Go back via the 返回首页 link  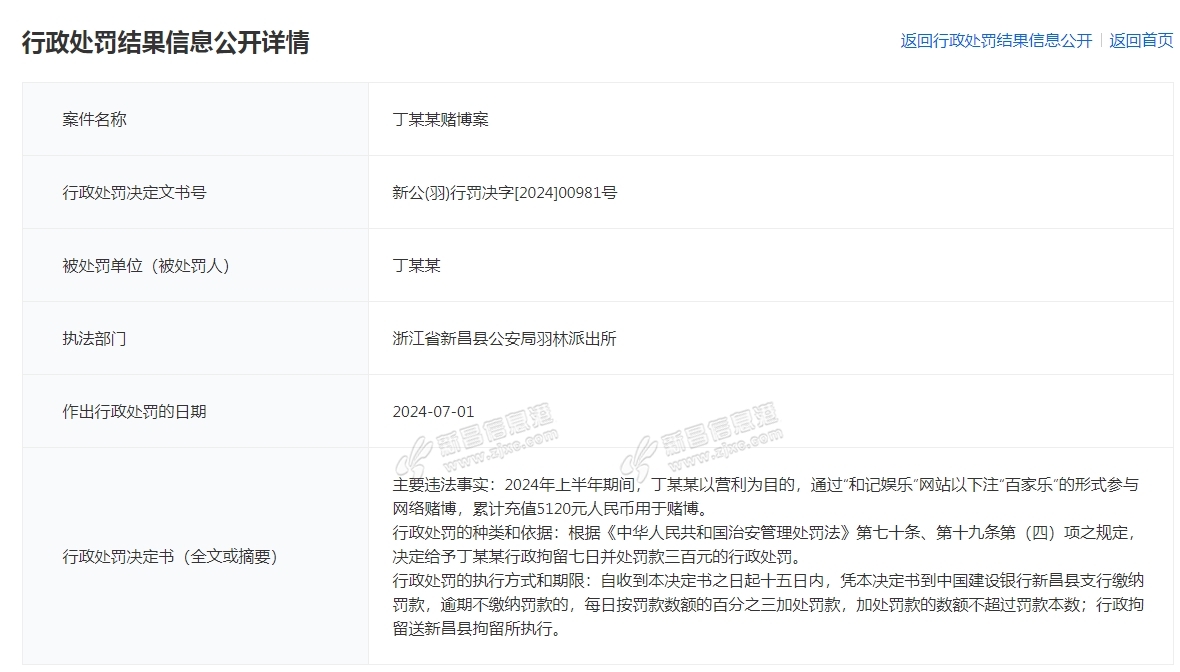coord(1141,41)
